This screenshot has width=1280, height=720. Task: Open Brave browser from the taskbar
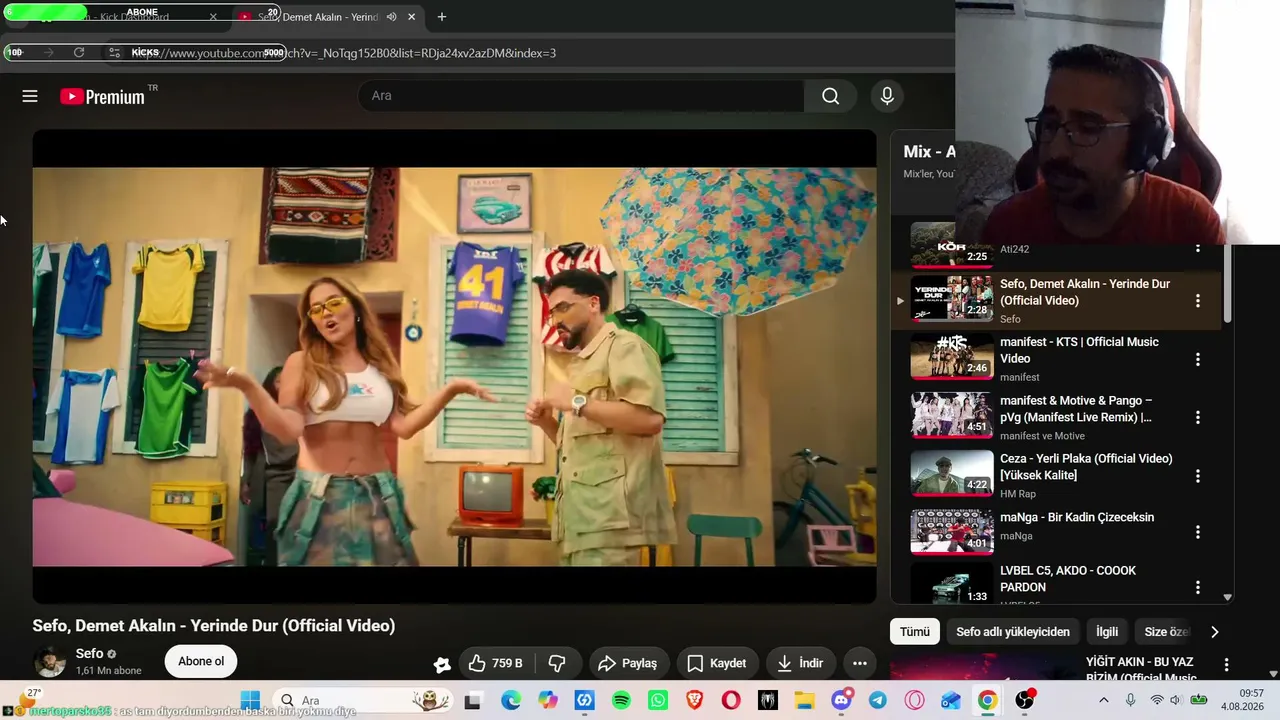[694, 701]
